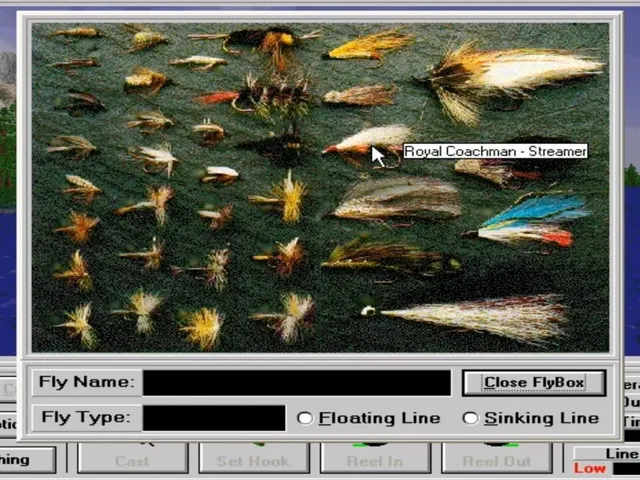Select the yellow-hackled dry fly in the center
Screen dimensions: 640x480
(x=282, y=197)
